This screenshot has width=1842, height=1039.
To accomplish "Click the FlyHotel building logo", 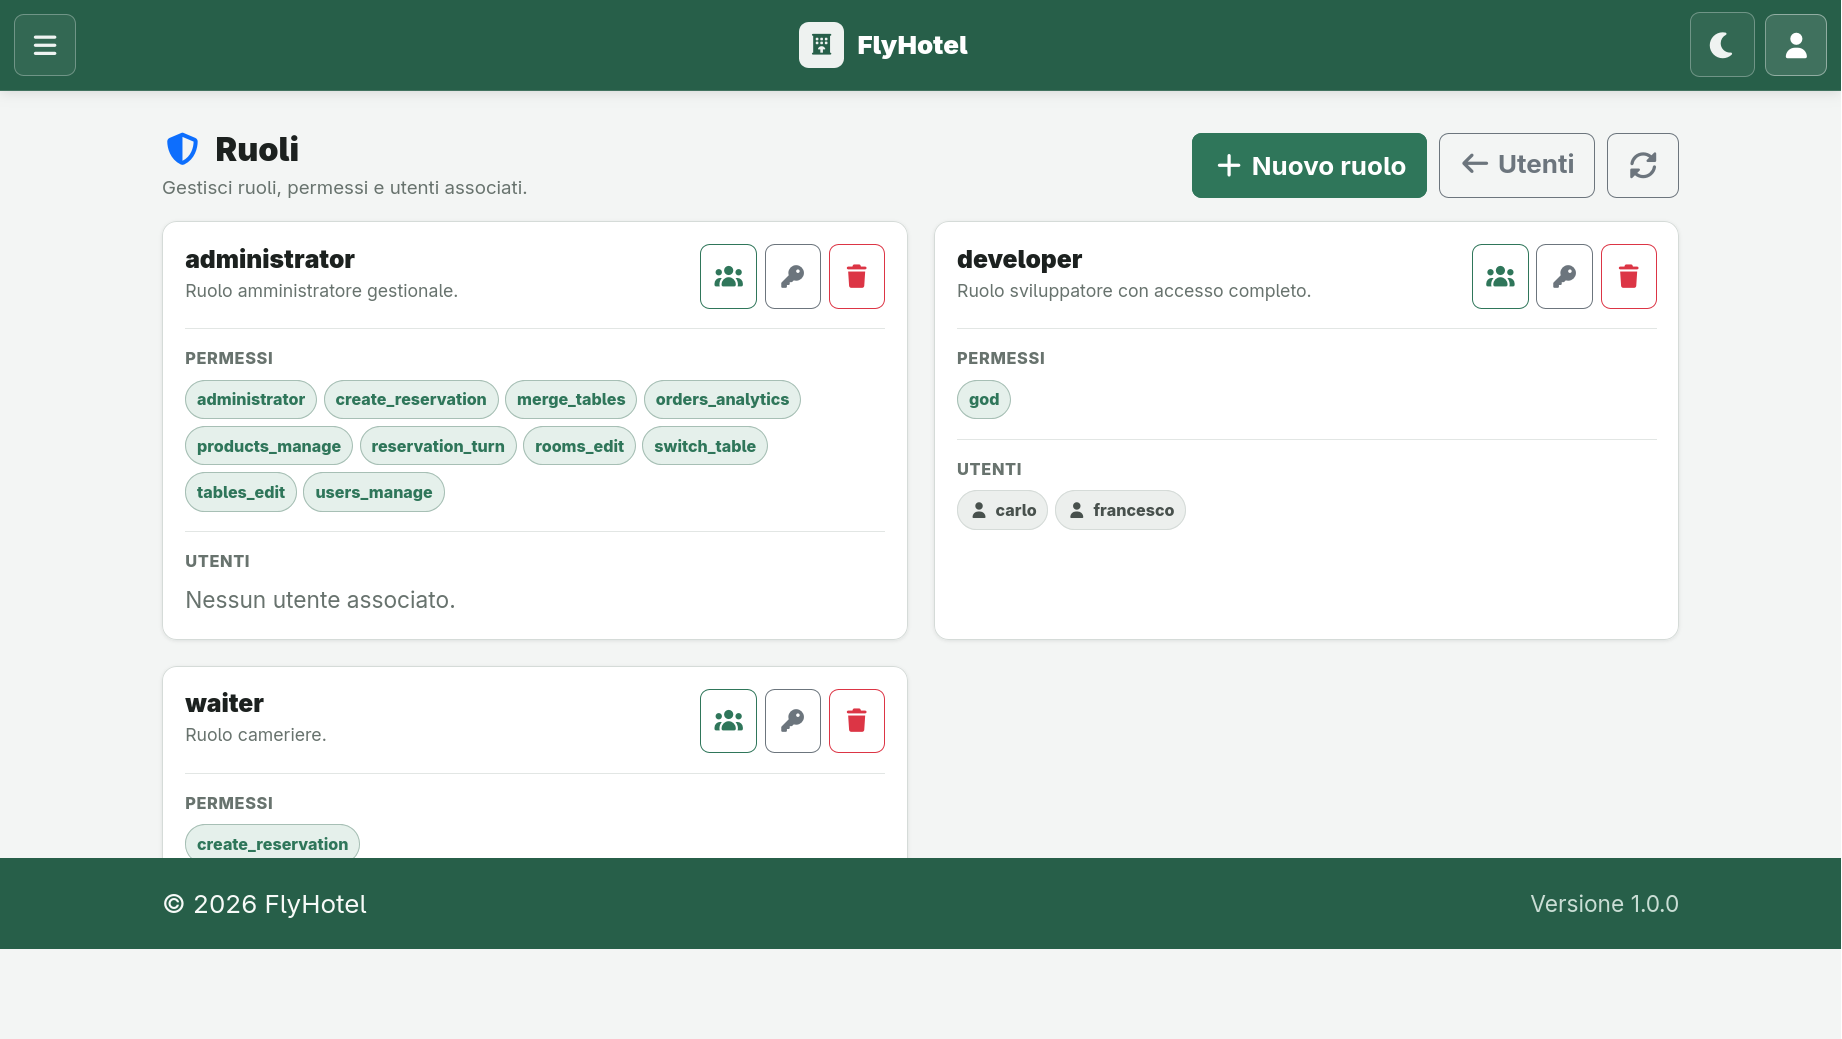I will (821, 45).
